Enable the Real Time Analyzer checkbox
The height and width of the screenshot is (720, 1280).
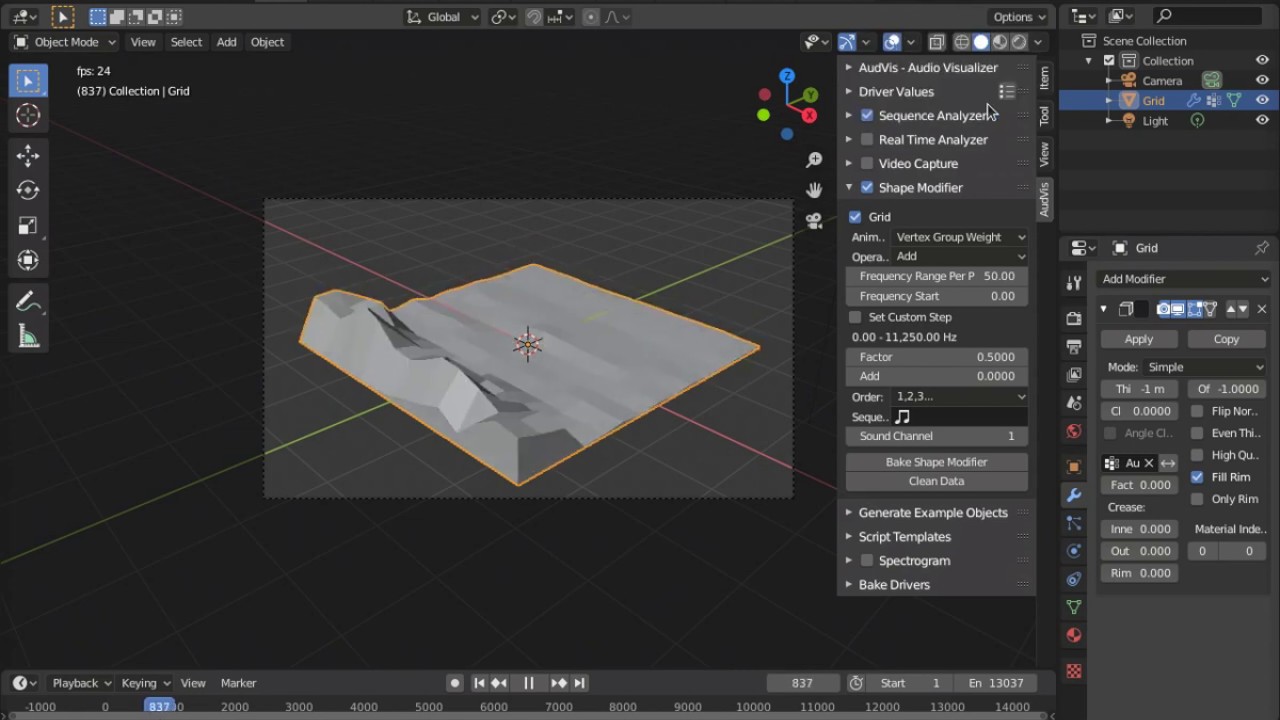pos(867,139)
